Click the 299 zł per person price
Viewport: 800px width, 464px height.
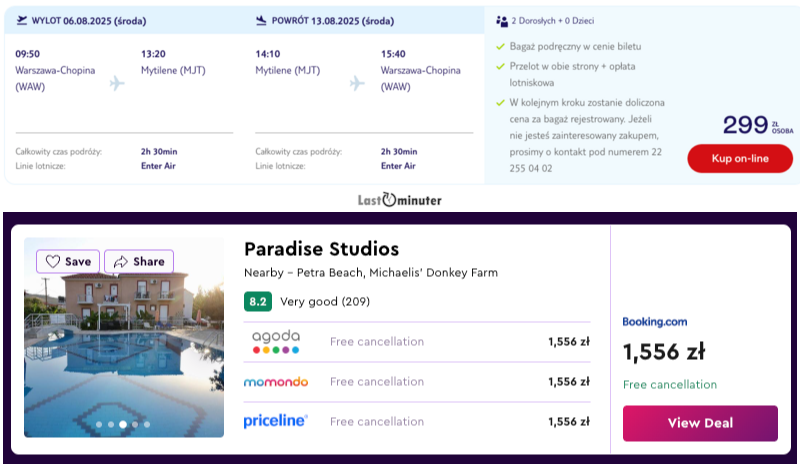758,125
